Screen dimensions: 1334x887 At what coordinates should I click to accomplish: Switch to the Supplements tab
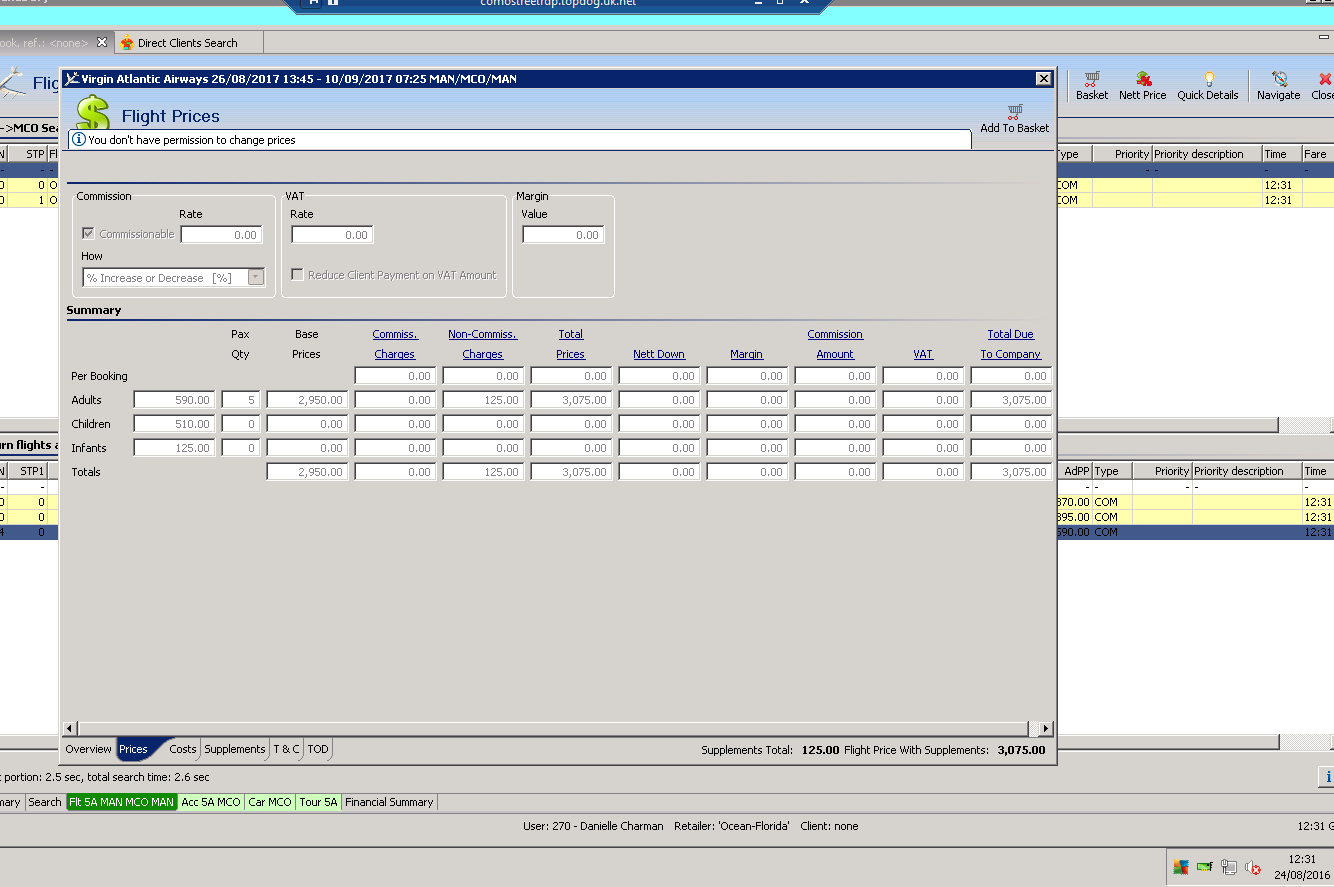pos(235,749)
